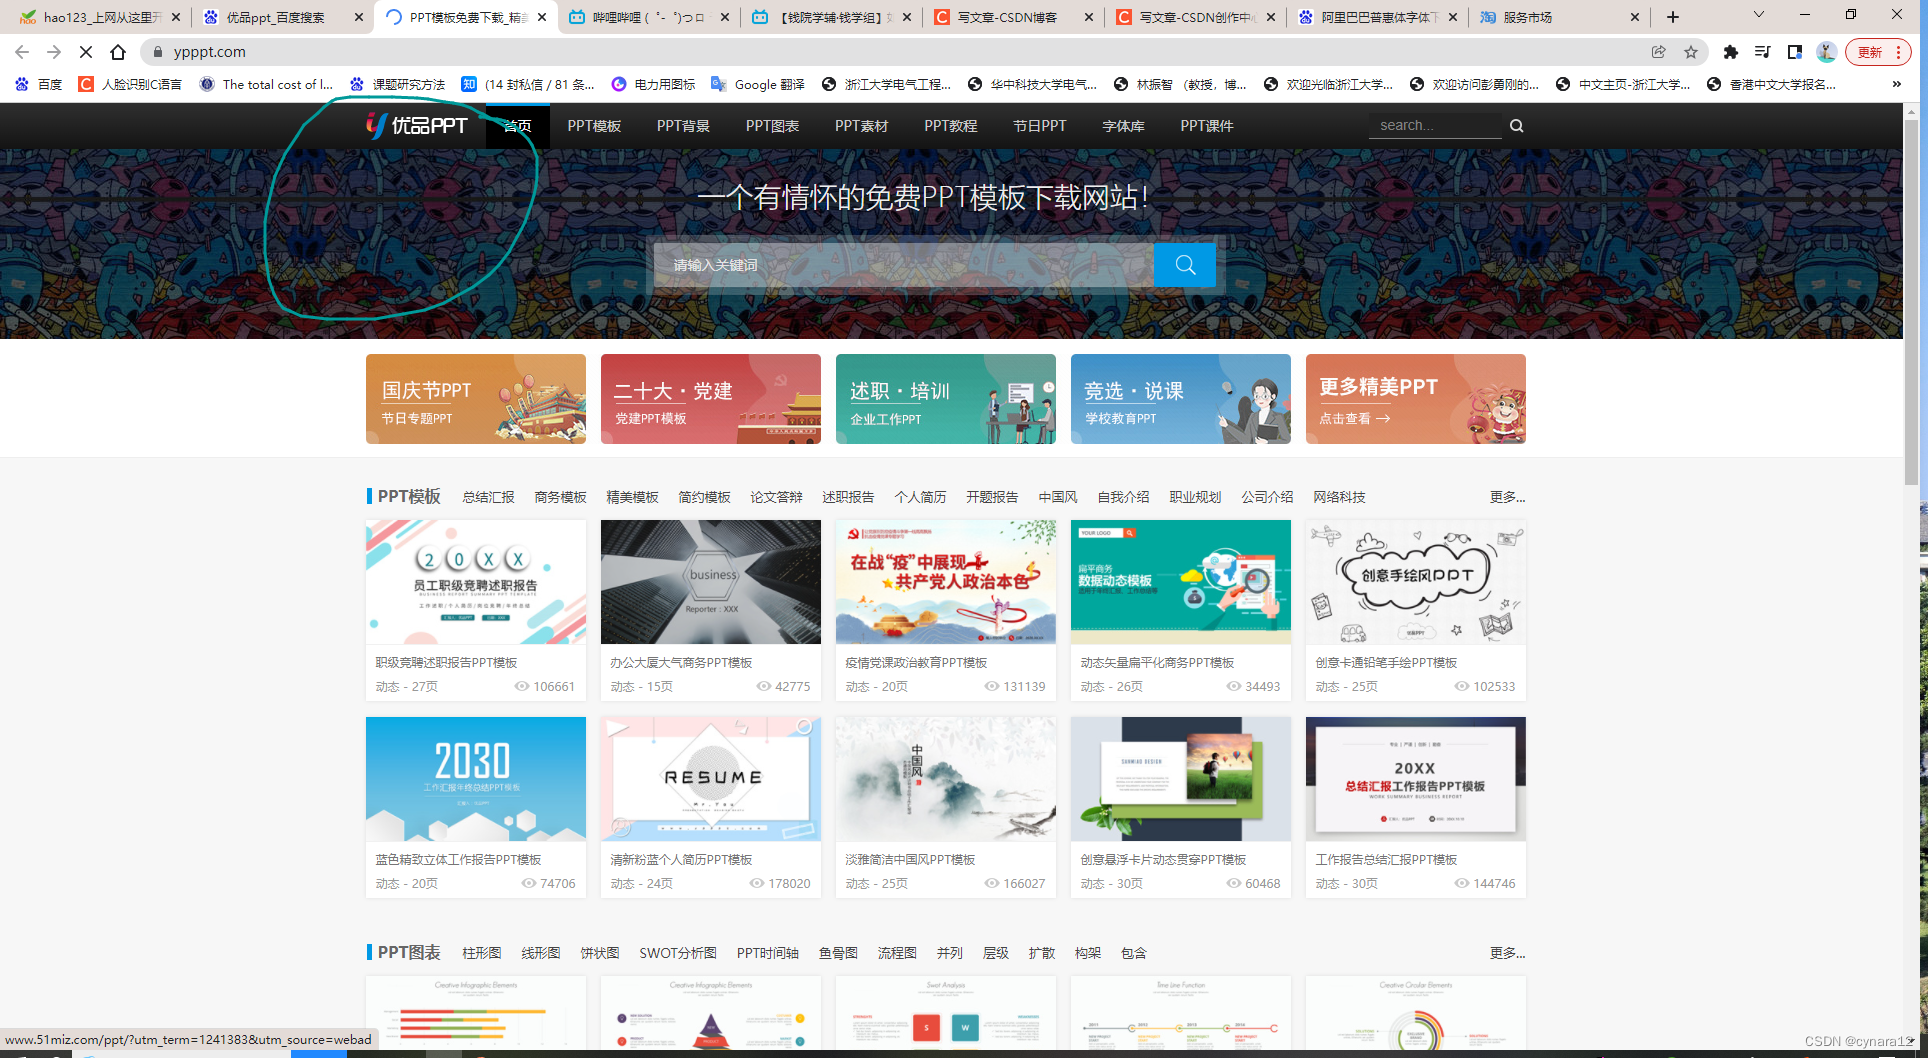Open the PPT模板 nav menu

pos(594,126)
